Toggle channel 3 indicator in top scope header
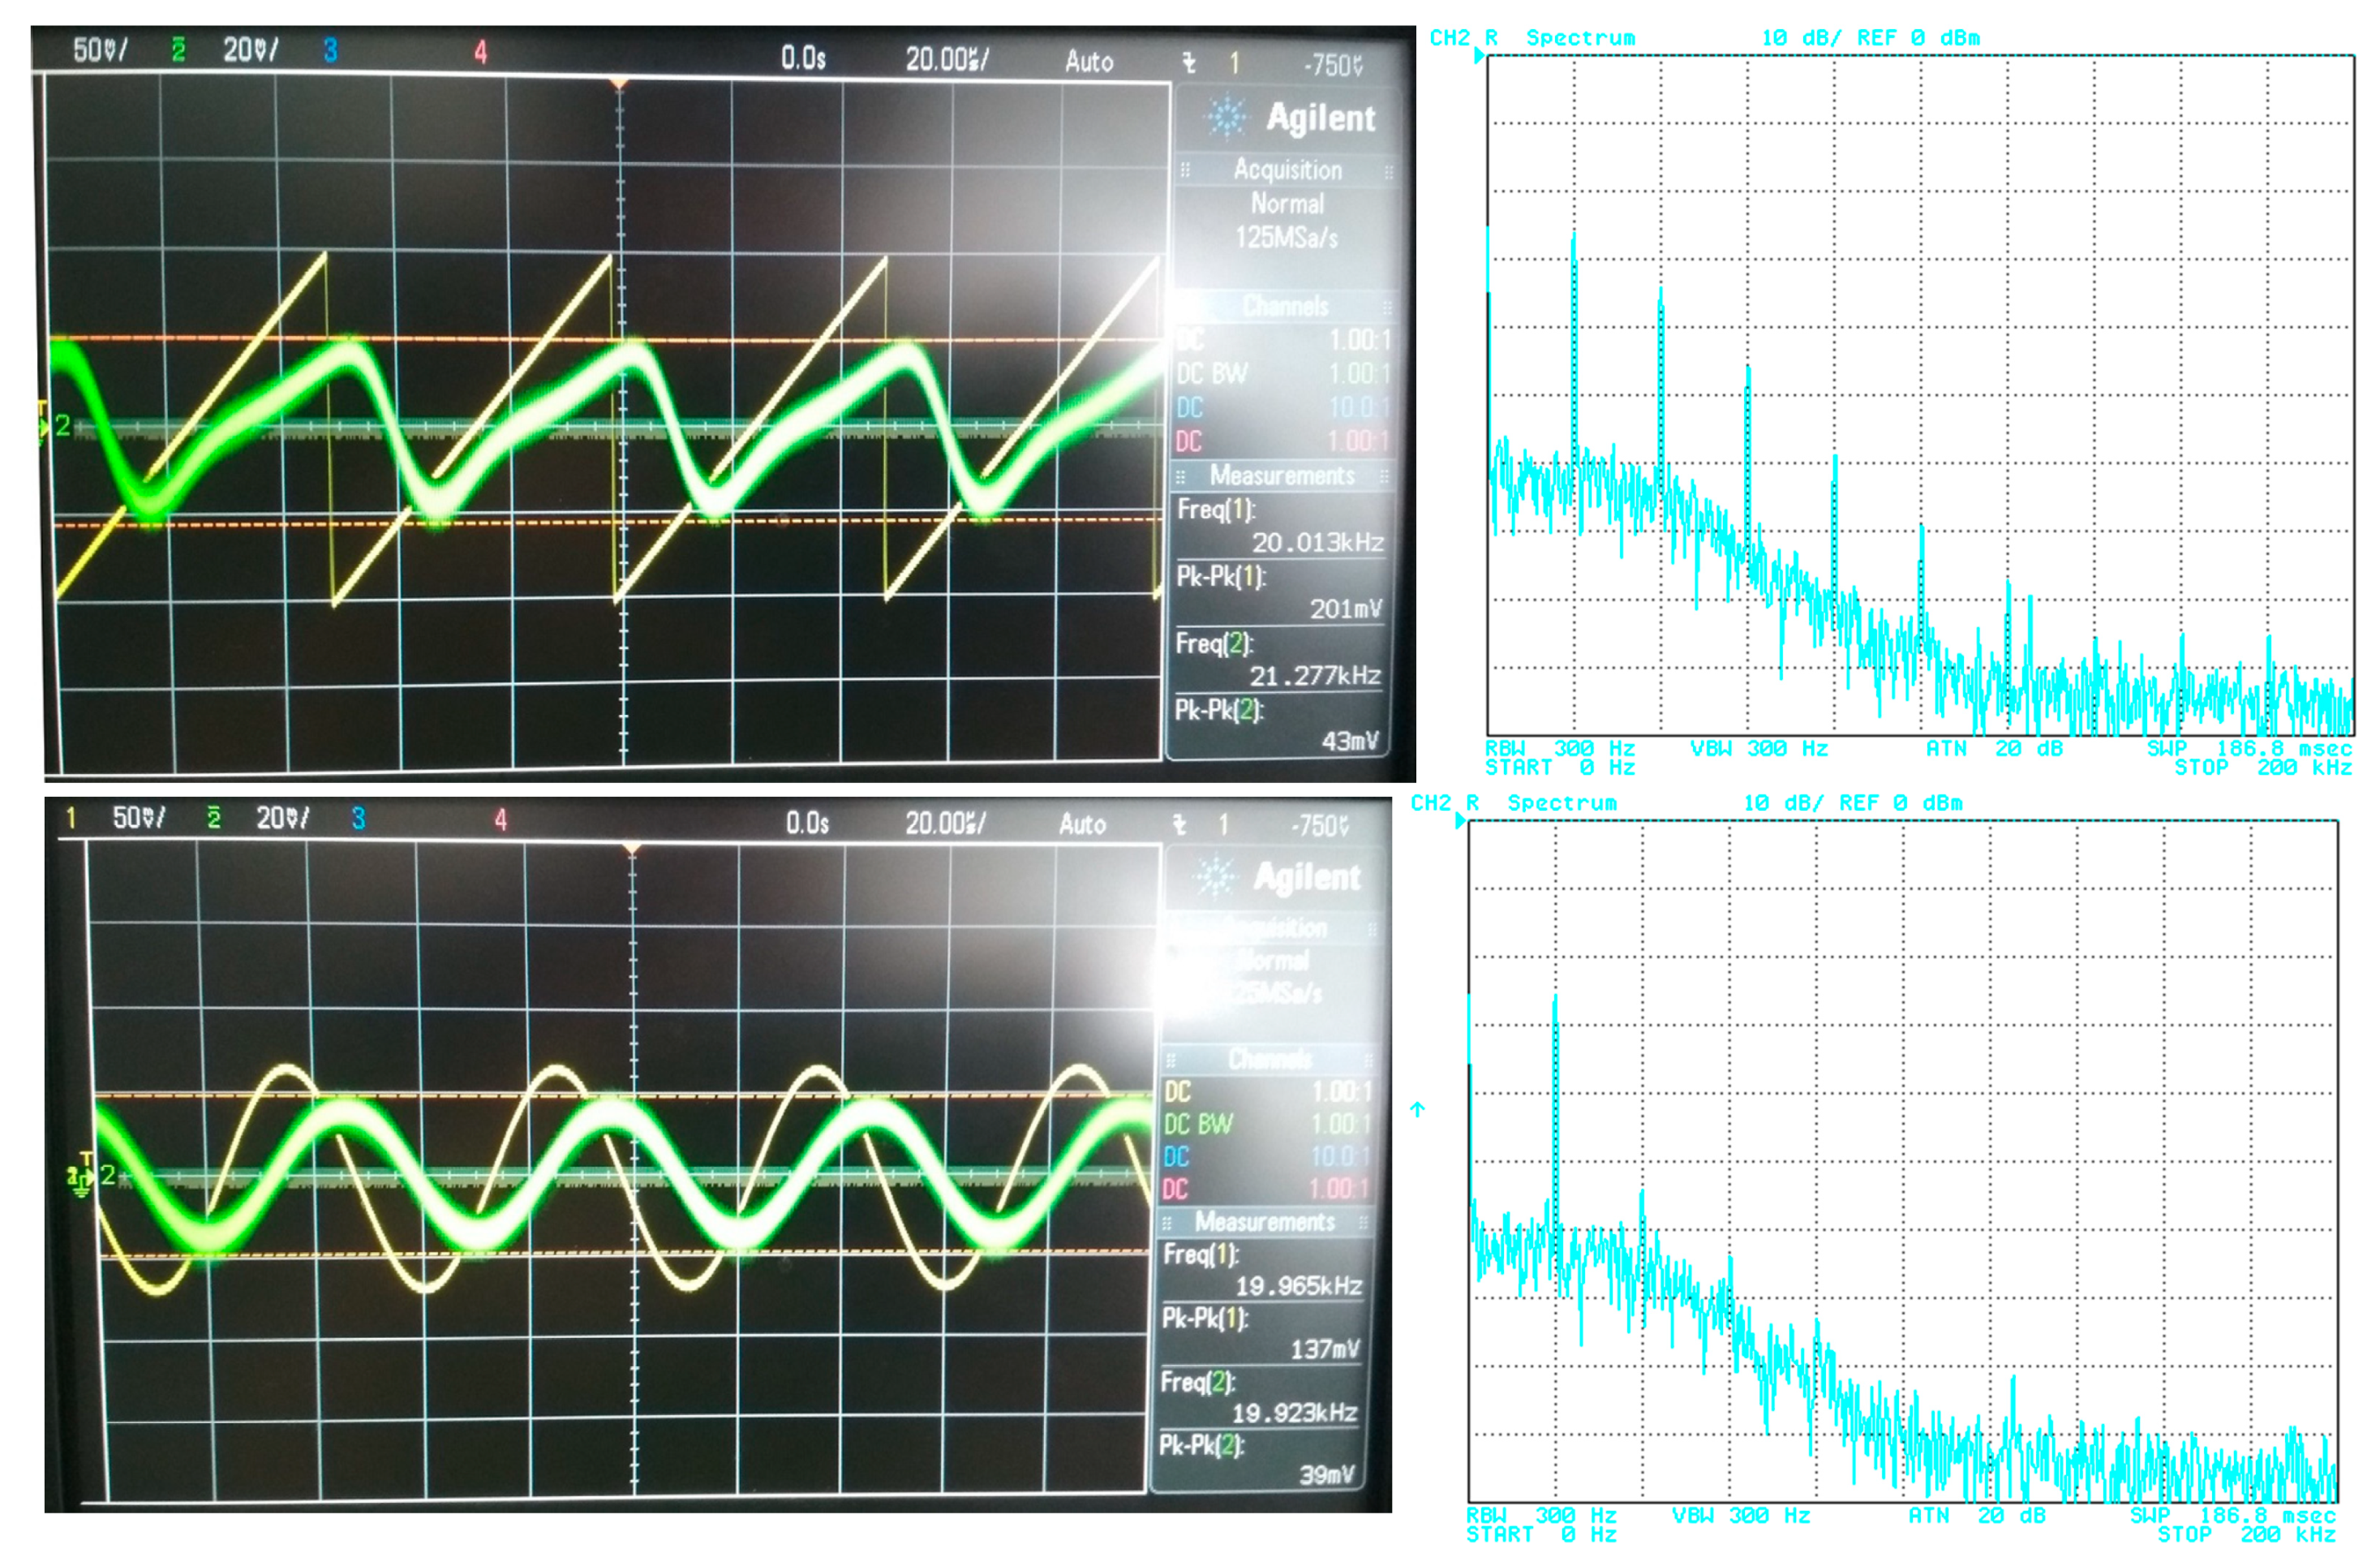The width and height of the screenshot is (2380, 1562). 330,51
